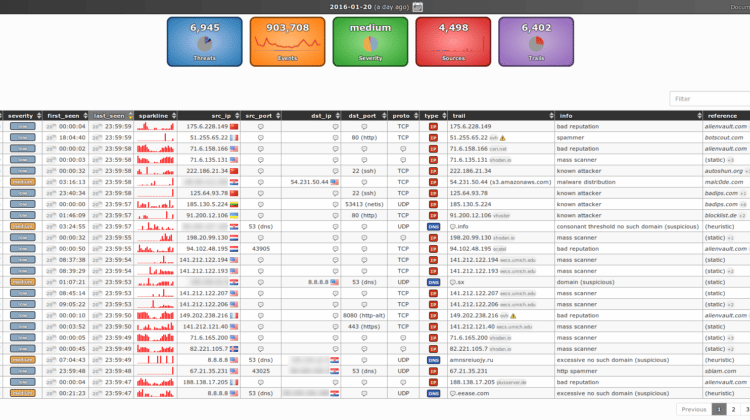Screen dimensions: 750x420
Task: Click ellipsis bubble before eease.com trail
Action: pyautogui.click(x=452, y=393)
